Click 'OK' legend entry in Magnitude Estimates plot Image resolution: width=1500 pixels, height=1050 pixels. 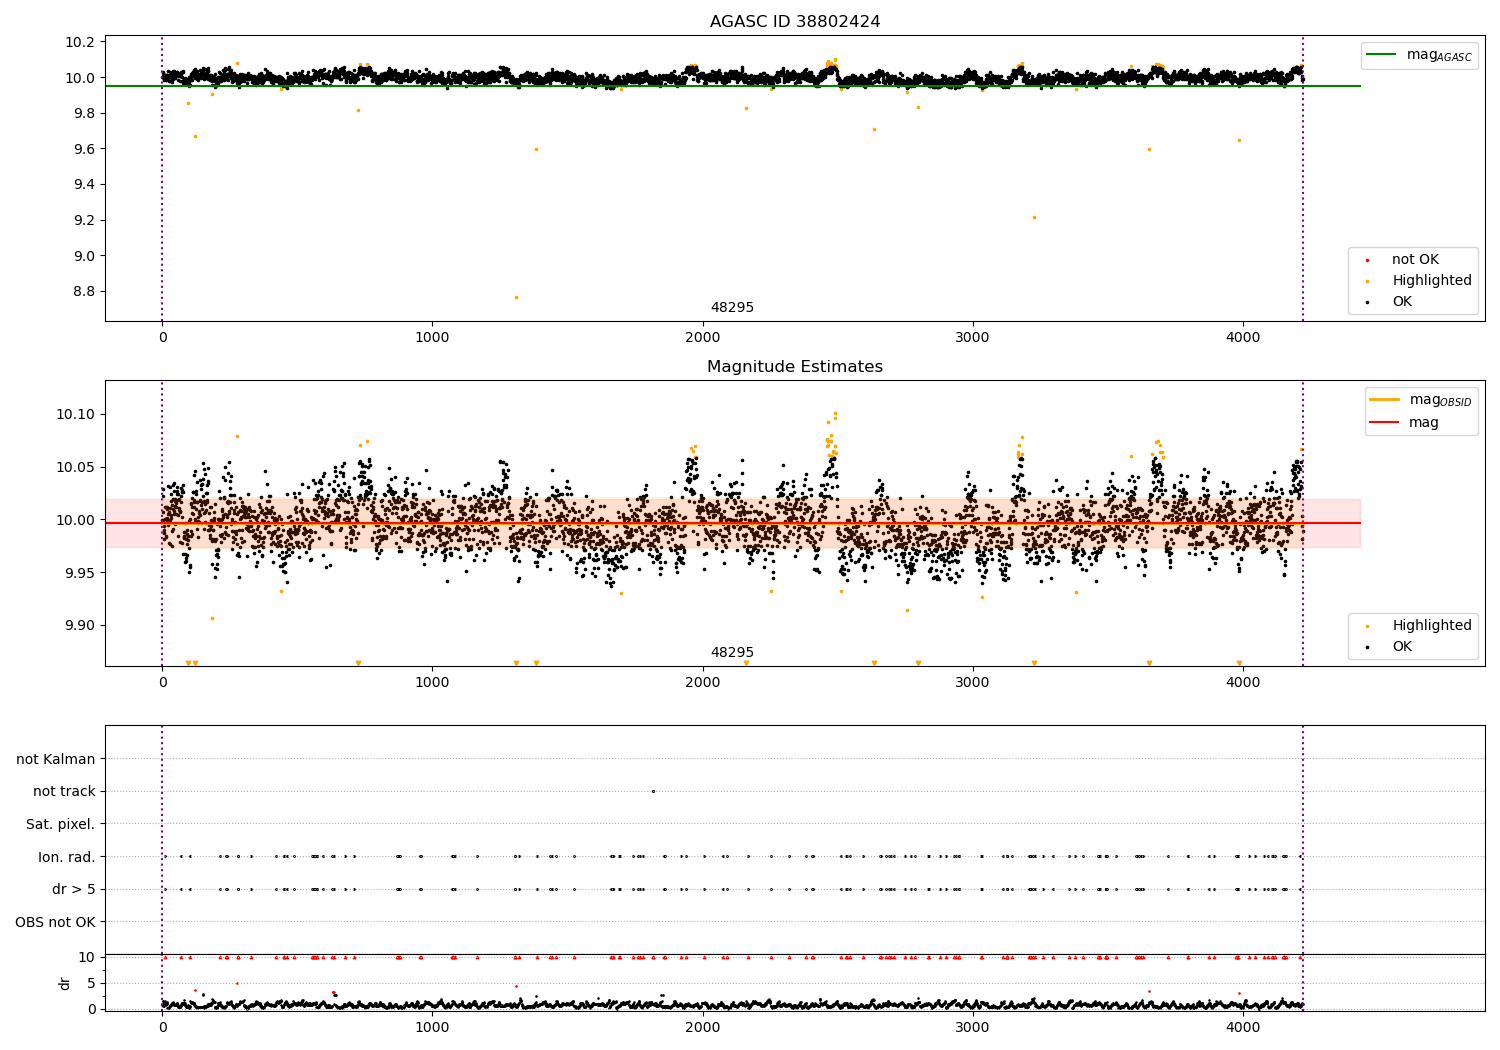[x=1402, y=647]
